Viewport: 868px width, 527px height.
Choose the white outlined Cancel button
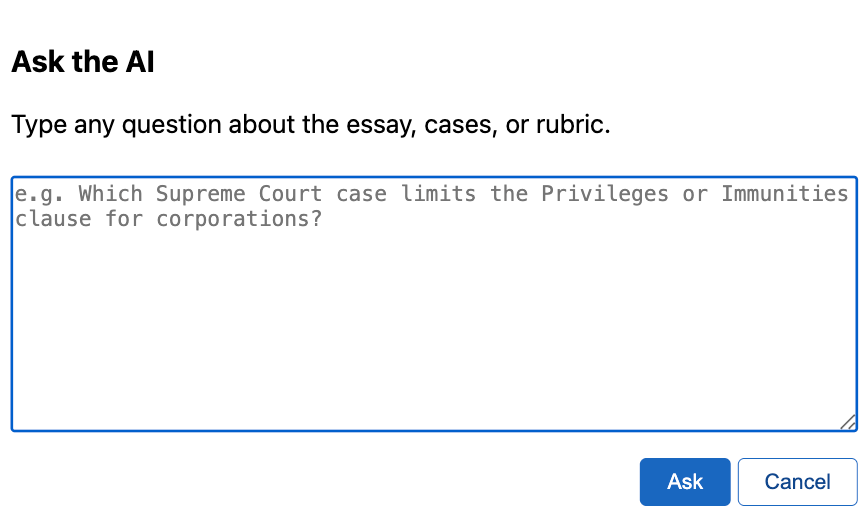(x=798, y=482)
